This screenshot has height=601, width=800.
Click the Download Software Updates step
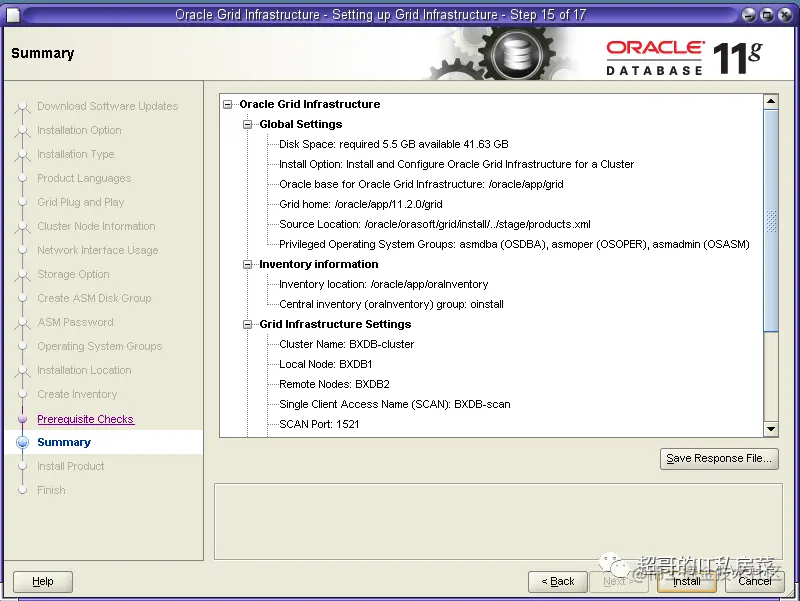pos(108,106)
